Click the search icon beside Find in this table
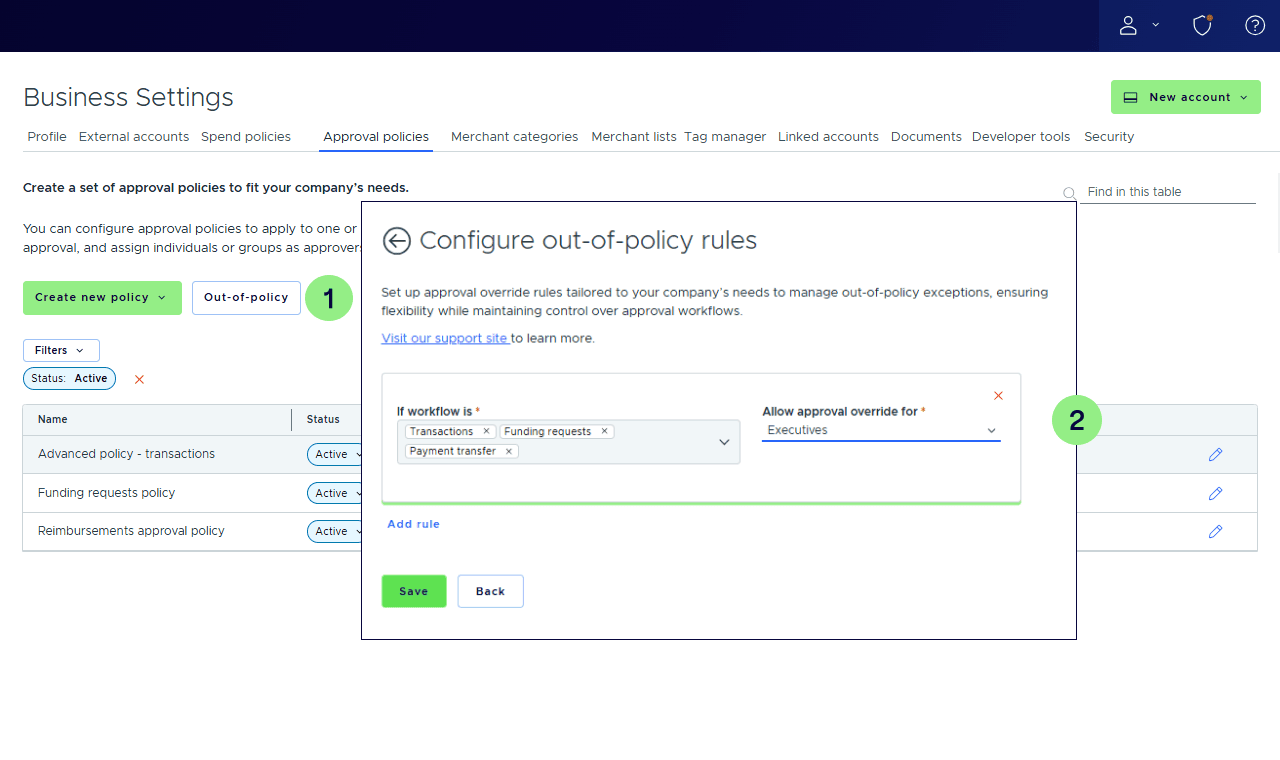 [x=1068, y=193]
